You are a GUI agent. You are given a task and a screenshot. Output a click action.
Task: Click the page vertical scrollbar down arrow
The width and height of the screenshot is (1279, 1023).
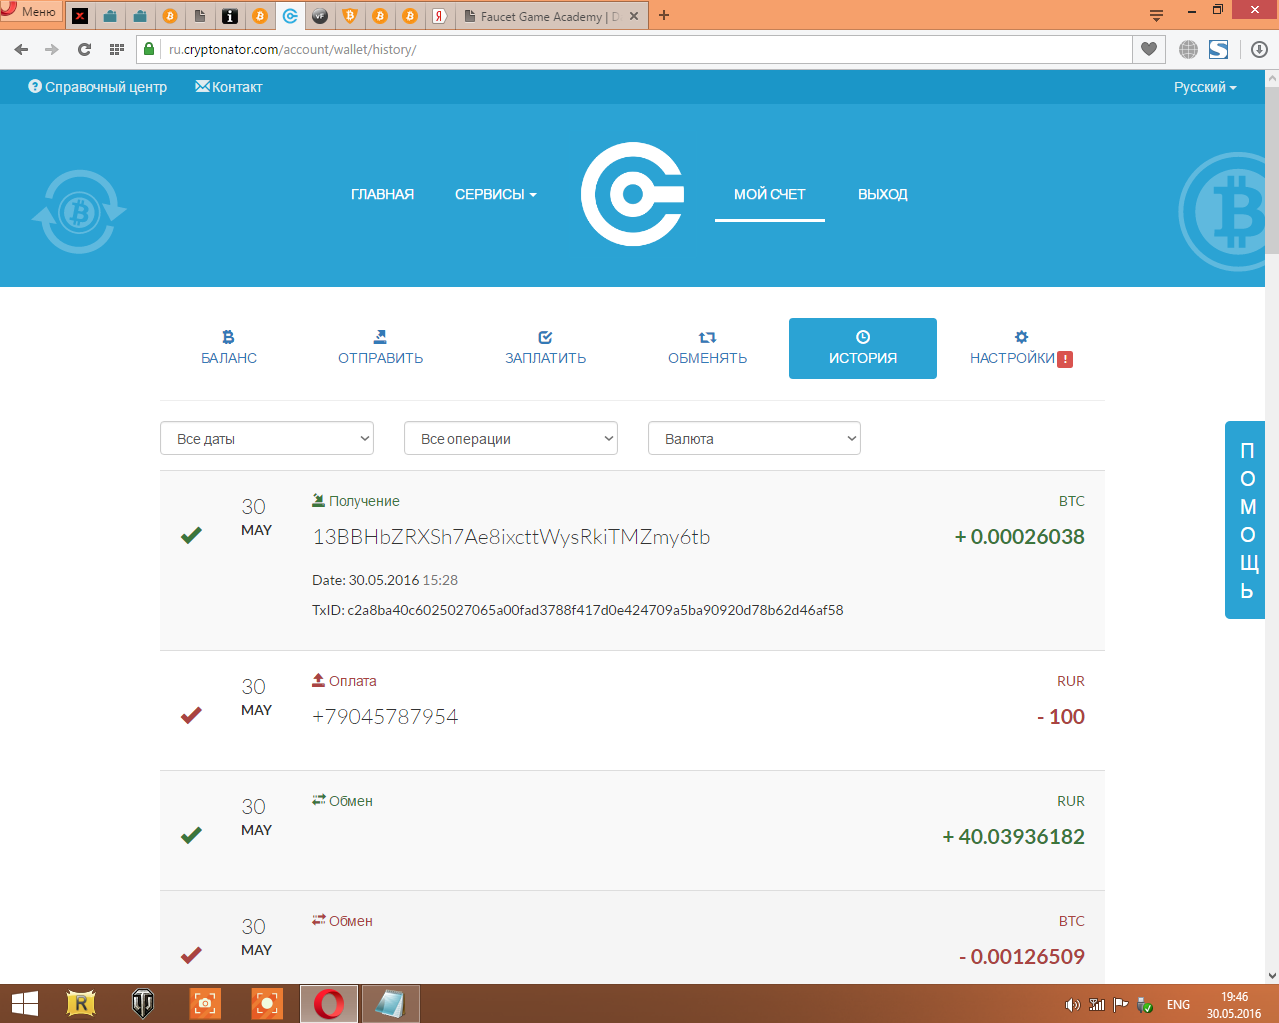coord(1272,976)
